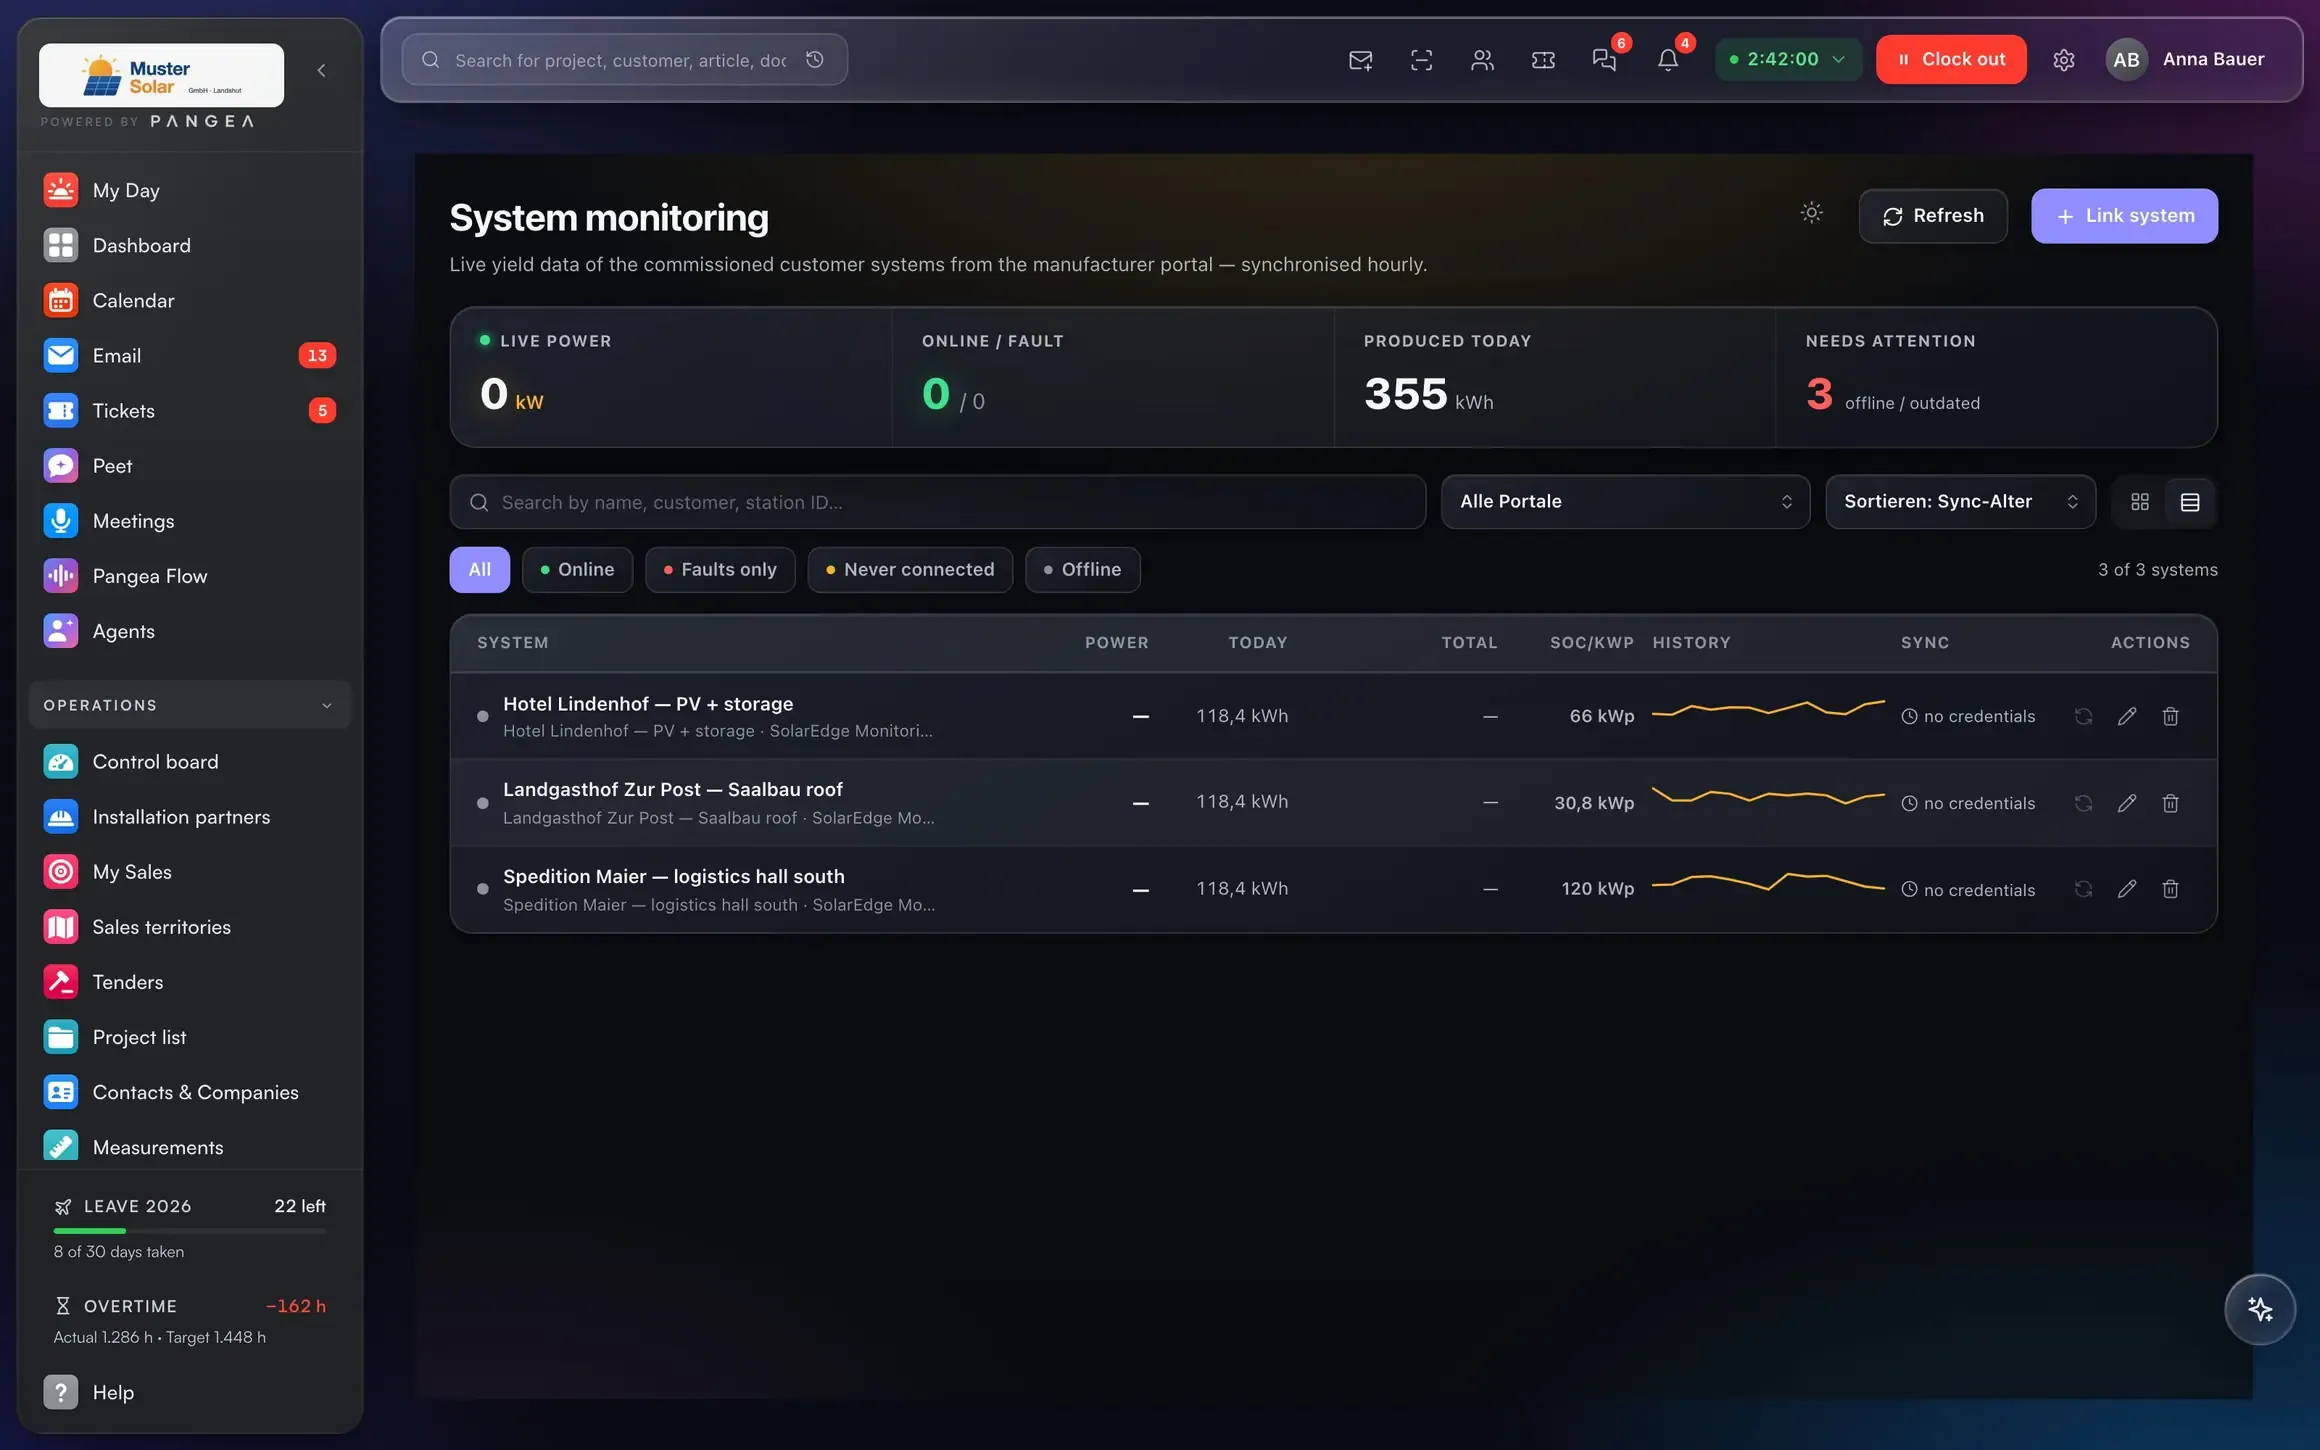Delete the Hotel Lindenhof system
Screen dimensions: 2320x1450
pyautogui.click(x=2170, y=716)
